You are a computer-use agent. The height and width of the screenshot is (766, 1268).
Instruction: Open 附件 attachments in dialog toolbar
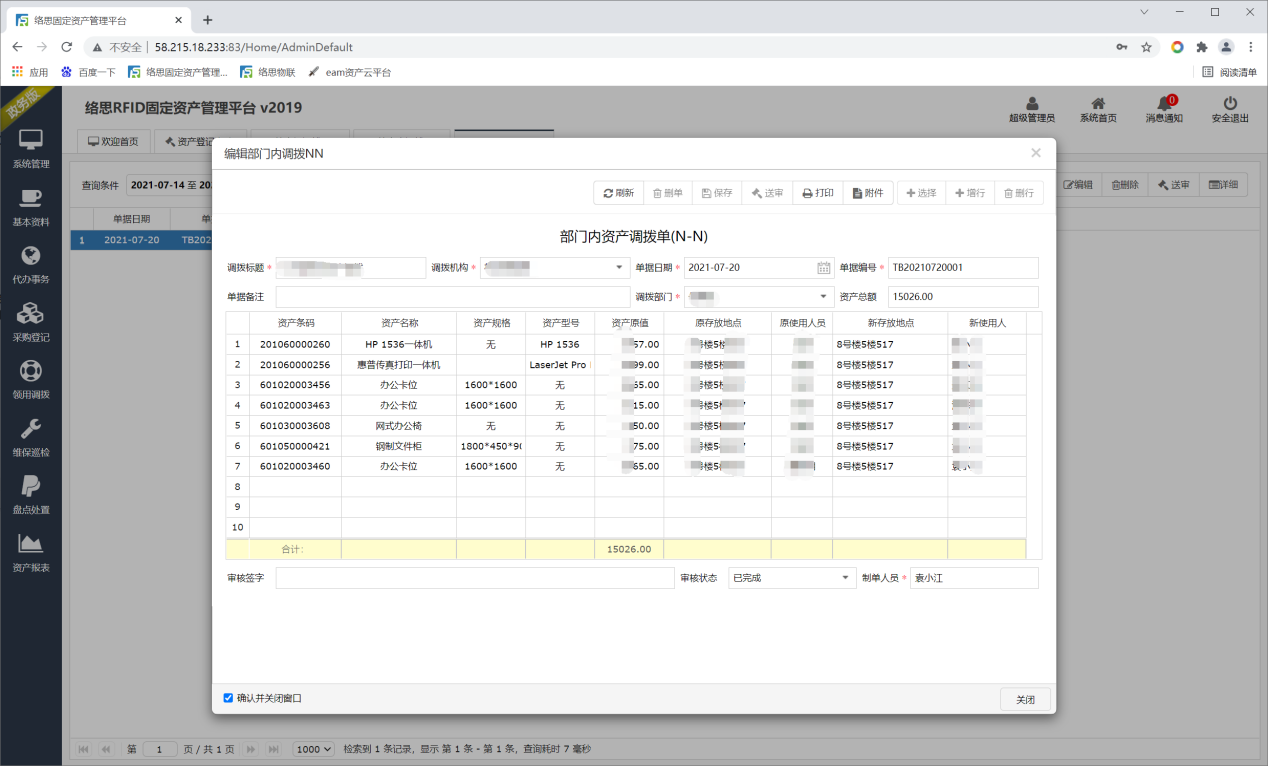(x=867, y=193)
